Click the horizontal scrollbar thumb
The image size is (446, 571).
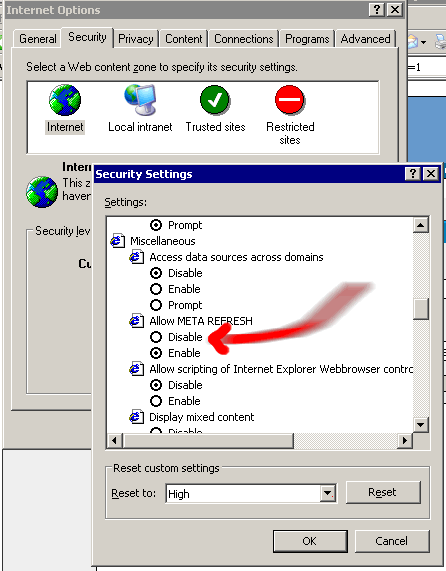pyautogui.click(x=208, y=441)
